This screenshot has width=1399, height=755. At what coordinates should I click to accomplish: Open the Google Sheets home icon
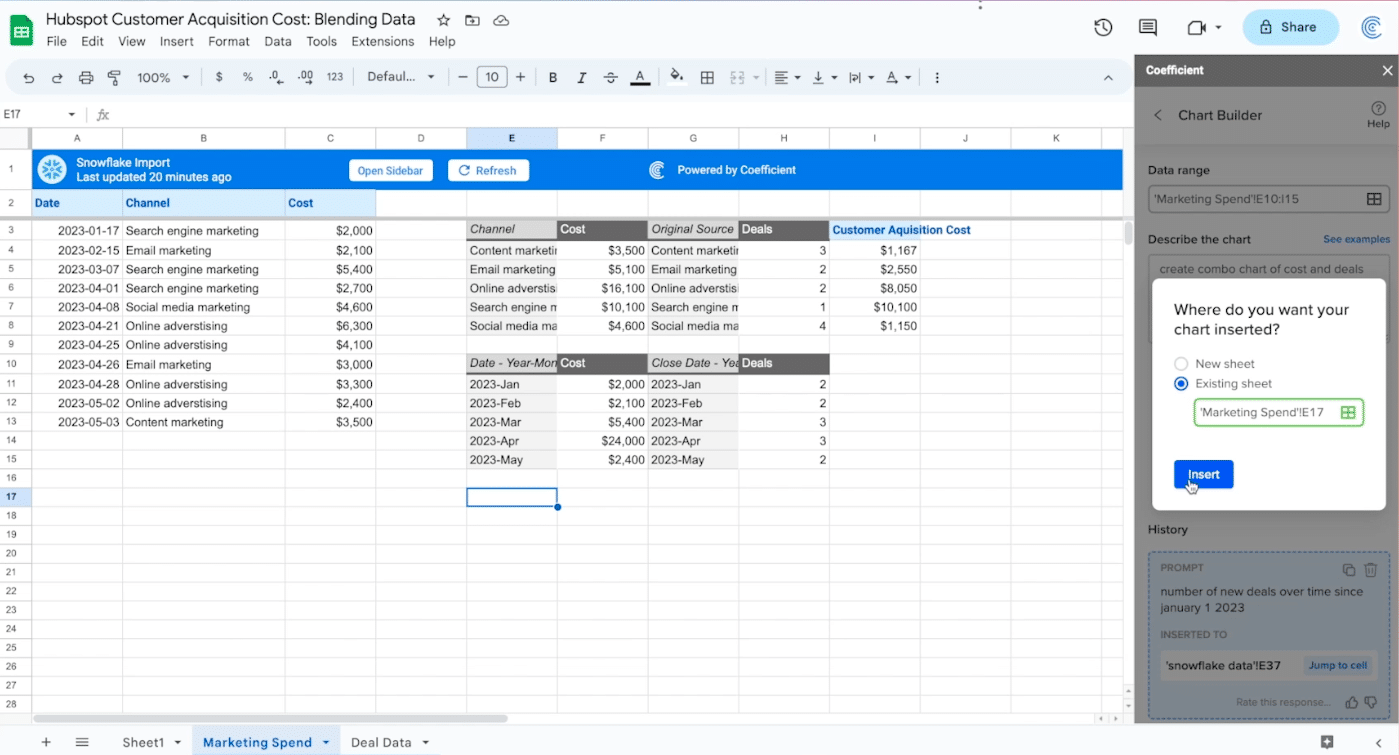[x=21, y=30]
